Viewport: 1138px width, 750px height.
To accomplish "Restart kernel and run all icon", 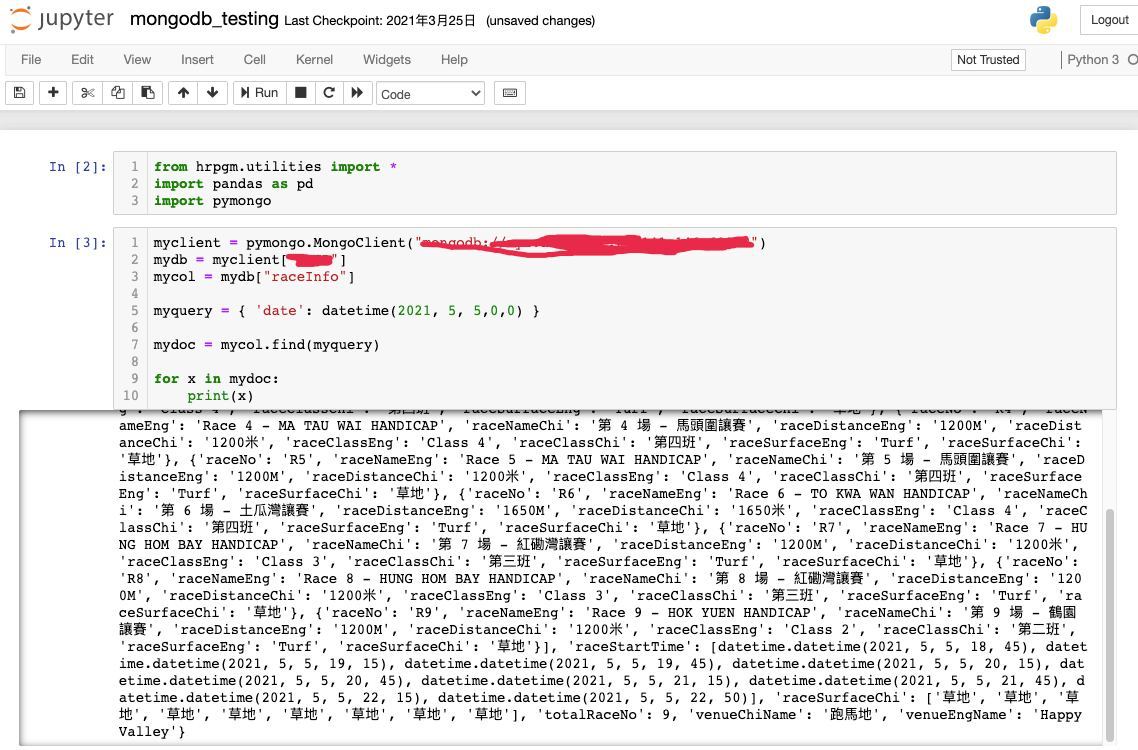I will pyautogui.click(x=356, y=93).
